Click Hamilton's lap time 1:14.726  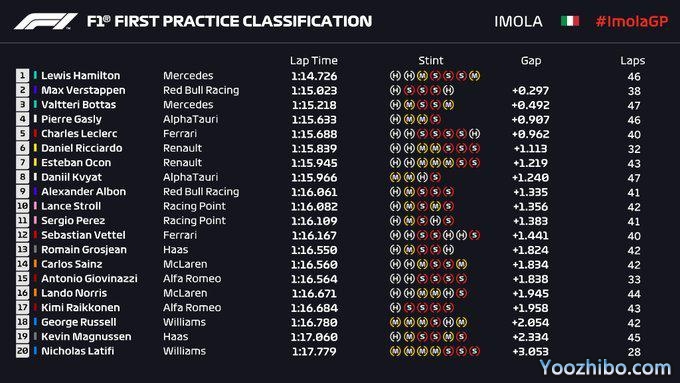314,76
